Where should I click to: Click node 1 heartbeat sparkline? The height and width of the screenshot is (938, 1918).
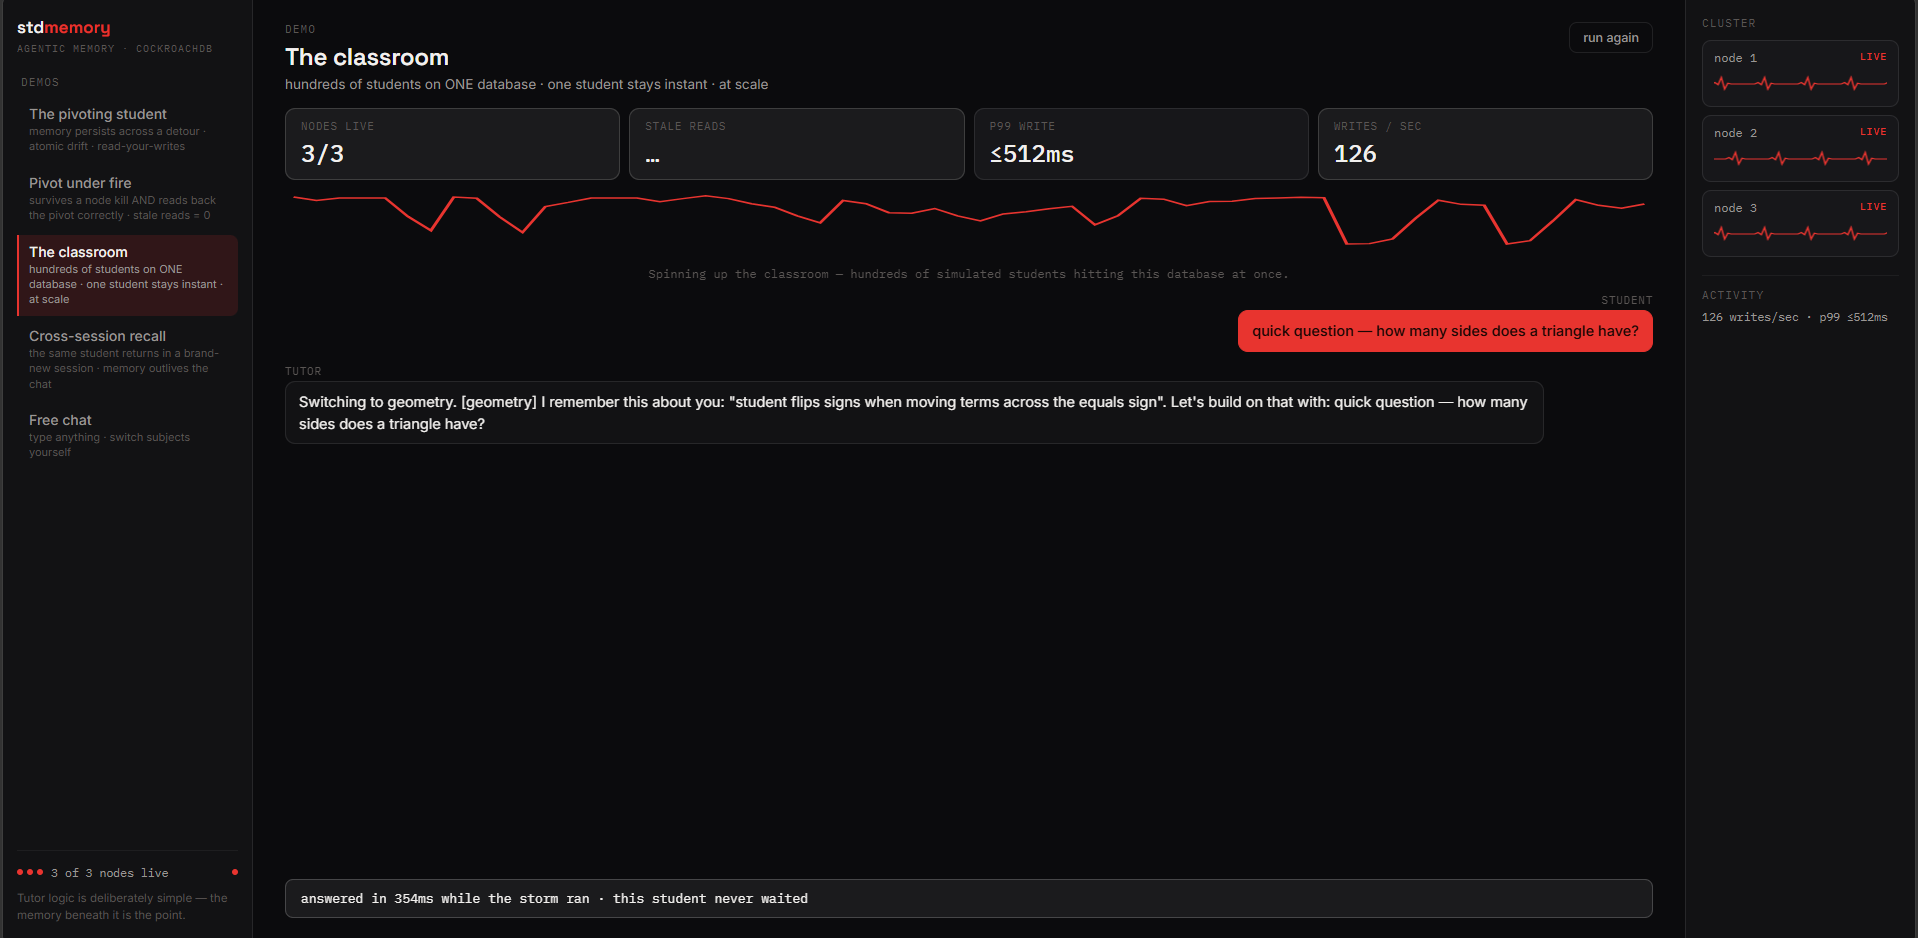coord(1800,83)
